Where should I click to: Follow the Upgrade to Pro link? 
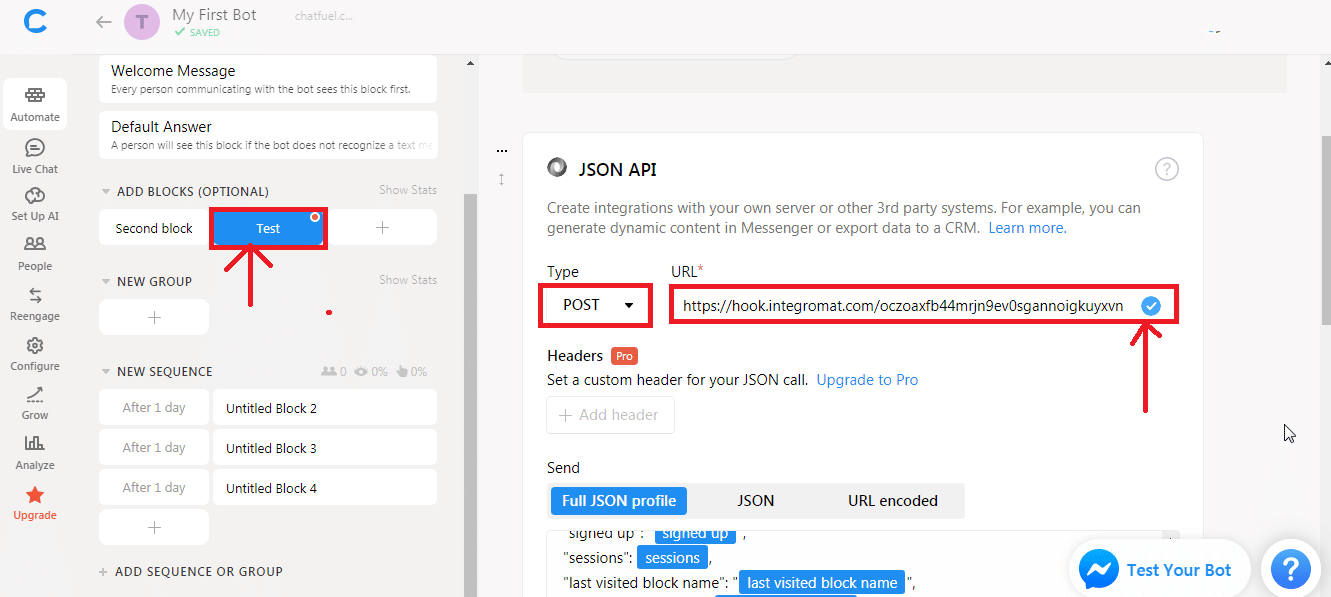pos(867,380)
